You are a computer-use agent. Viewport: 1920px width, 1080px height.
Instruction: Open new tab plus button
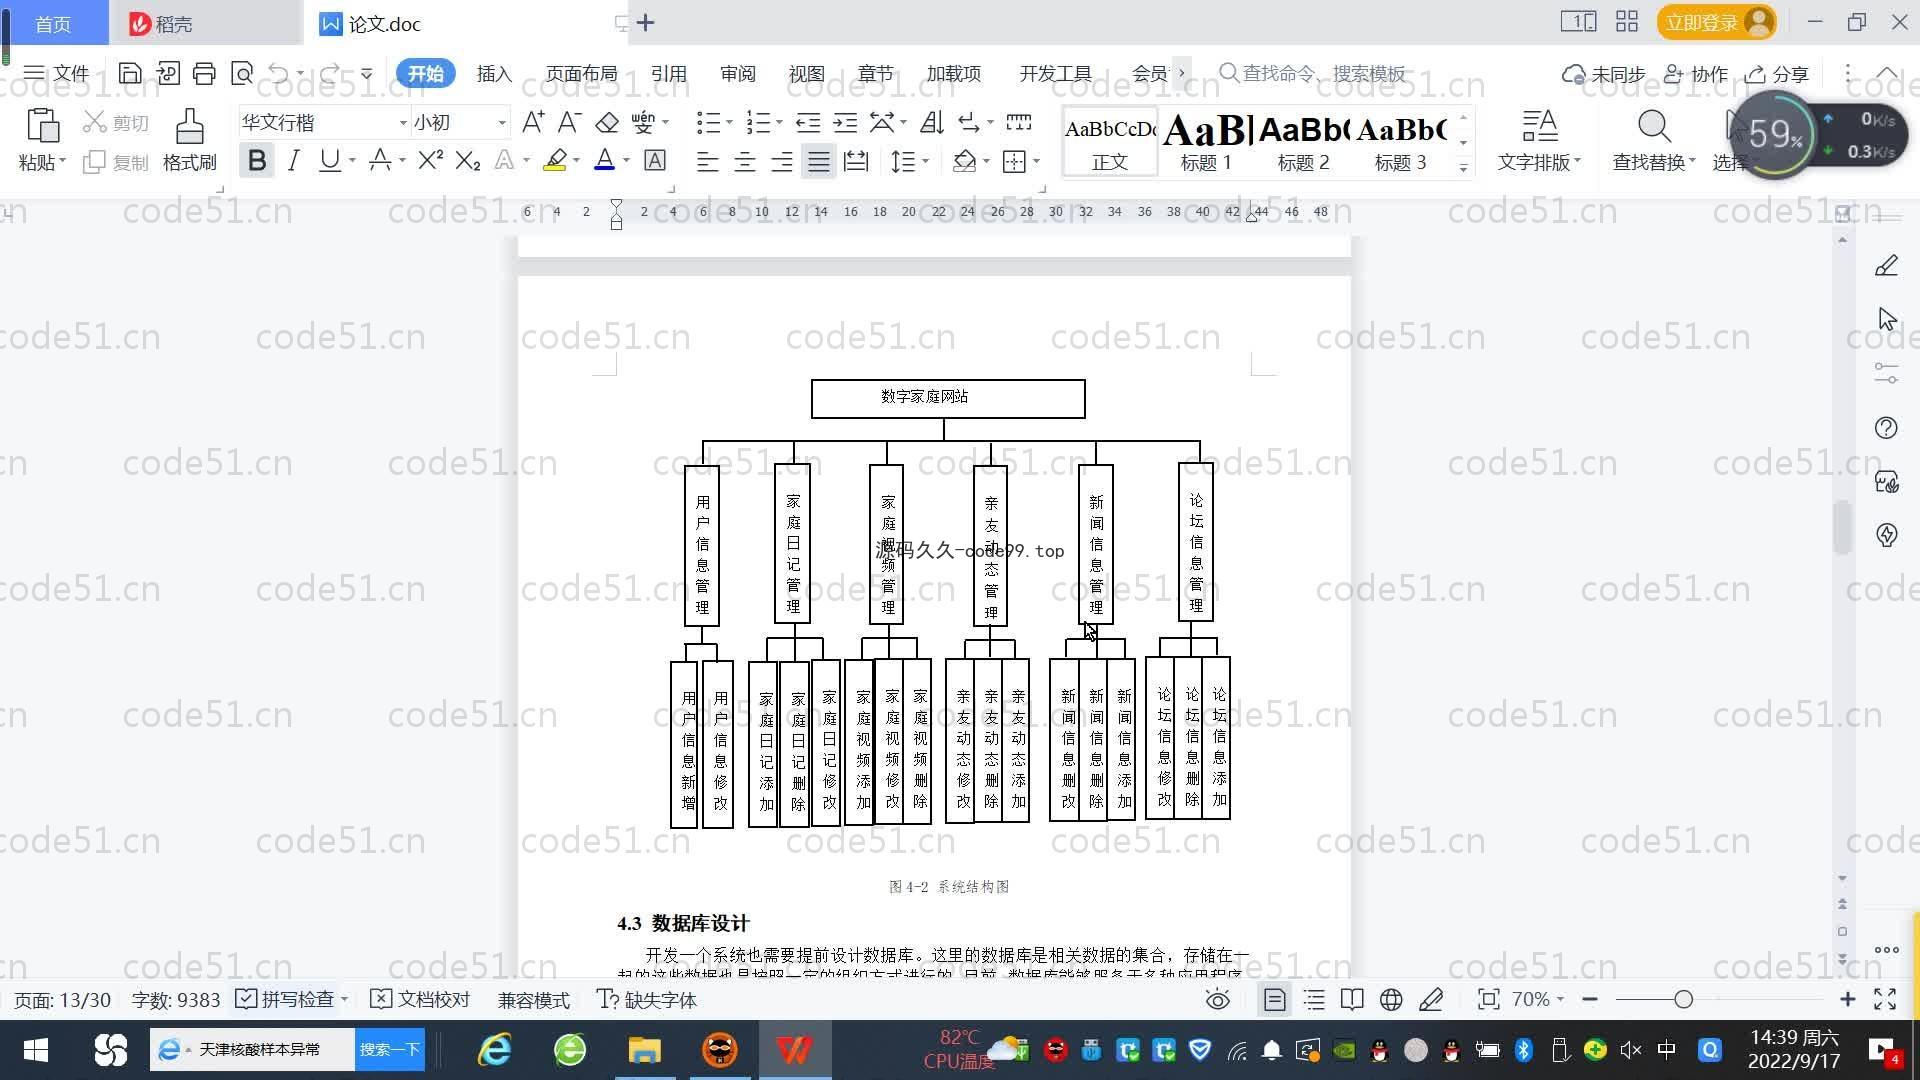[646, 22]
